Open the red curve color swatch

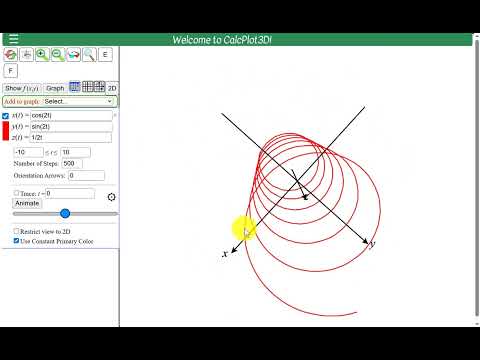(6, 131)
